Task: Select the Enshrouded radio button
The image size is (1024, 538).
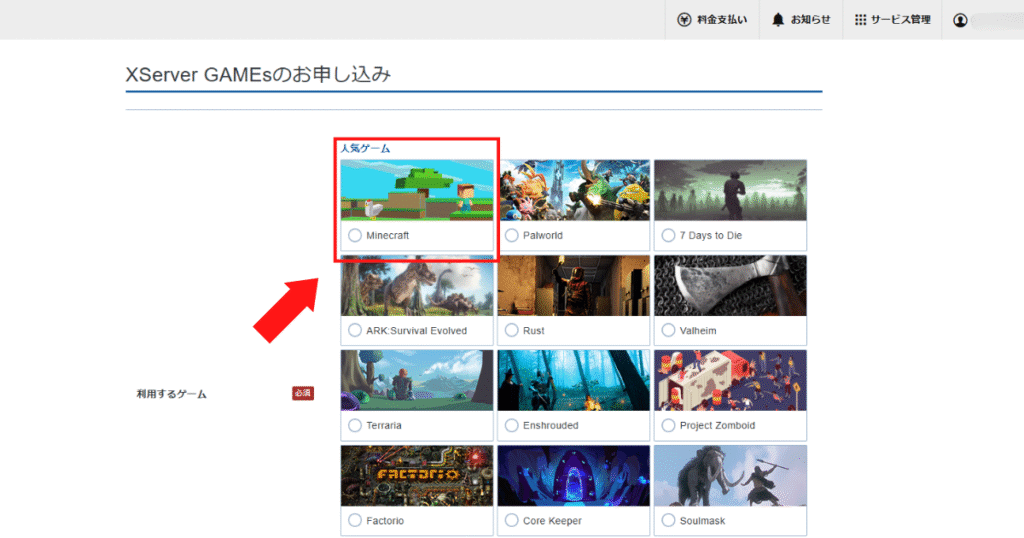Action: point(511,425)
